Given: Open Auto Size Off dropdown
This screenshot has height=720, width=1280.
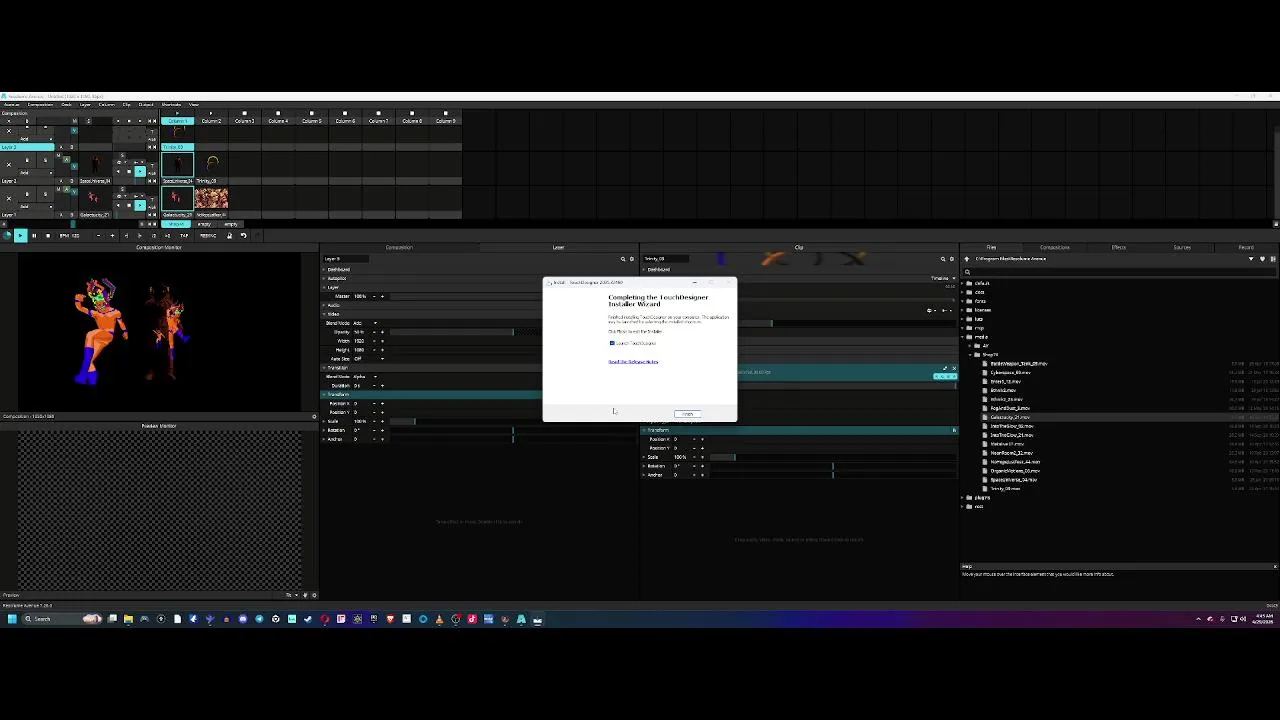Looking at the screenshot, I should pyautogui.click(x=369, y=359).
